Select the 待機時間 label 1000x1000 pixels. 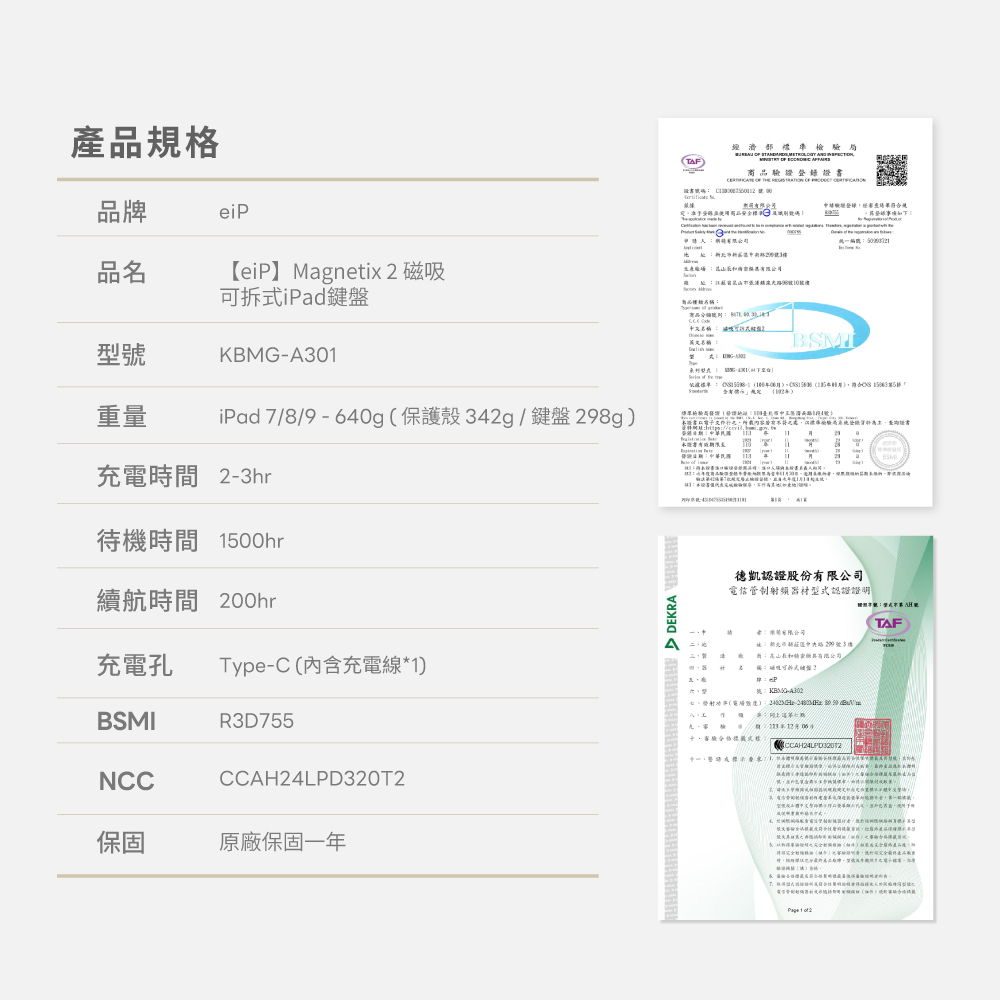147,541
